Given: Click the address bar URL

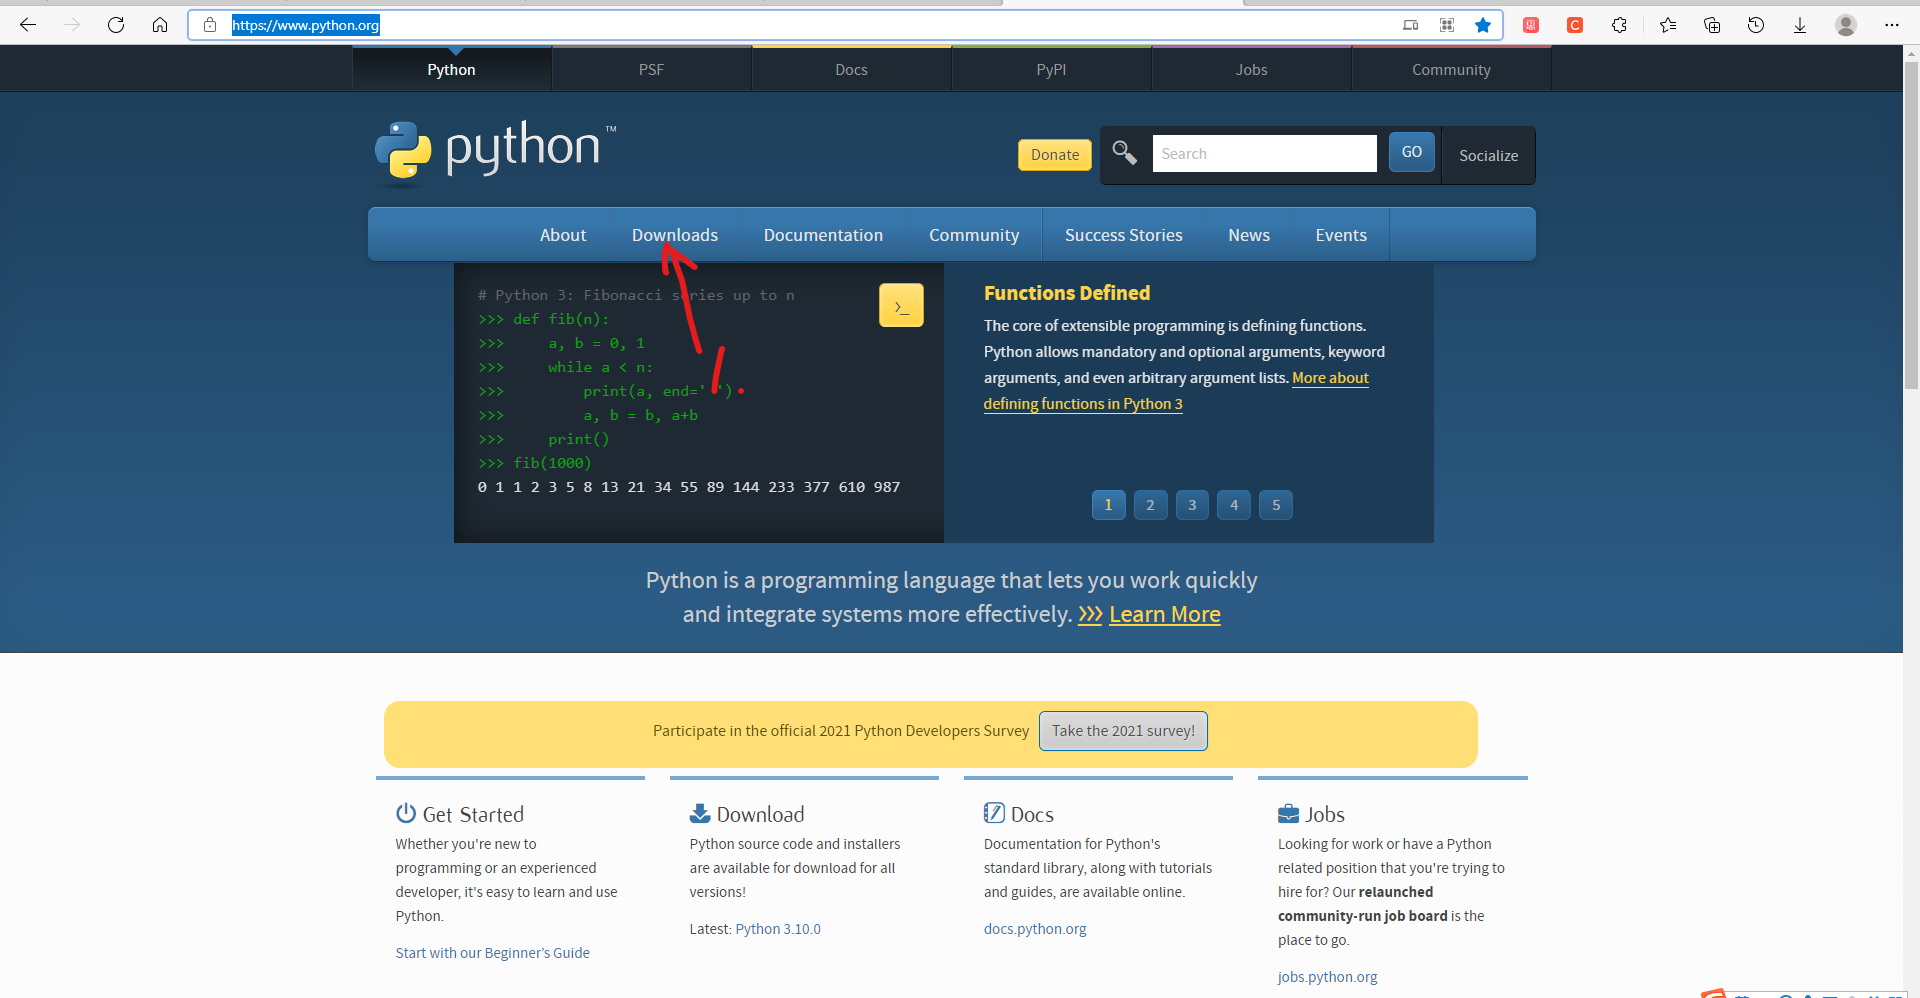Looking at the screenshot, I should [x=306, y=25].
